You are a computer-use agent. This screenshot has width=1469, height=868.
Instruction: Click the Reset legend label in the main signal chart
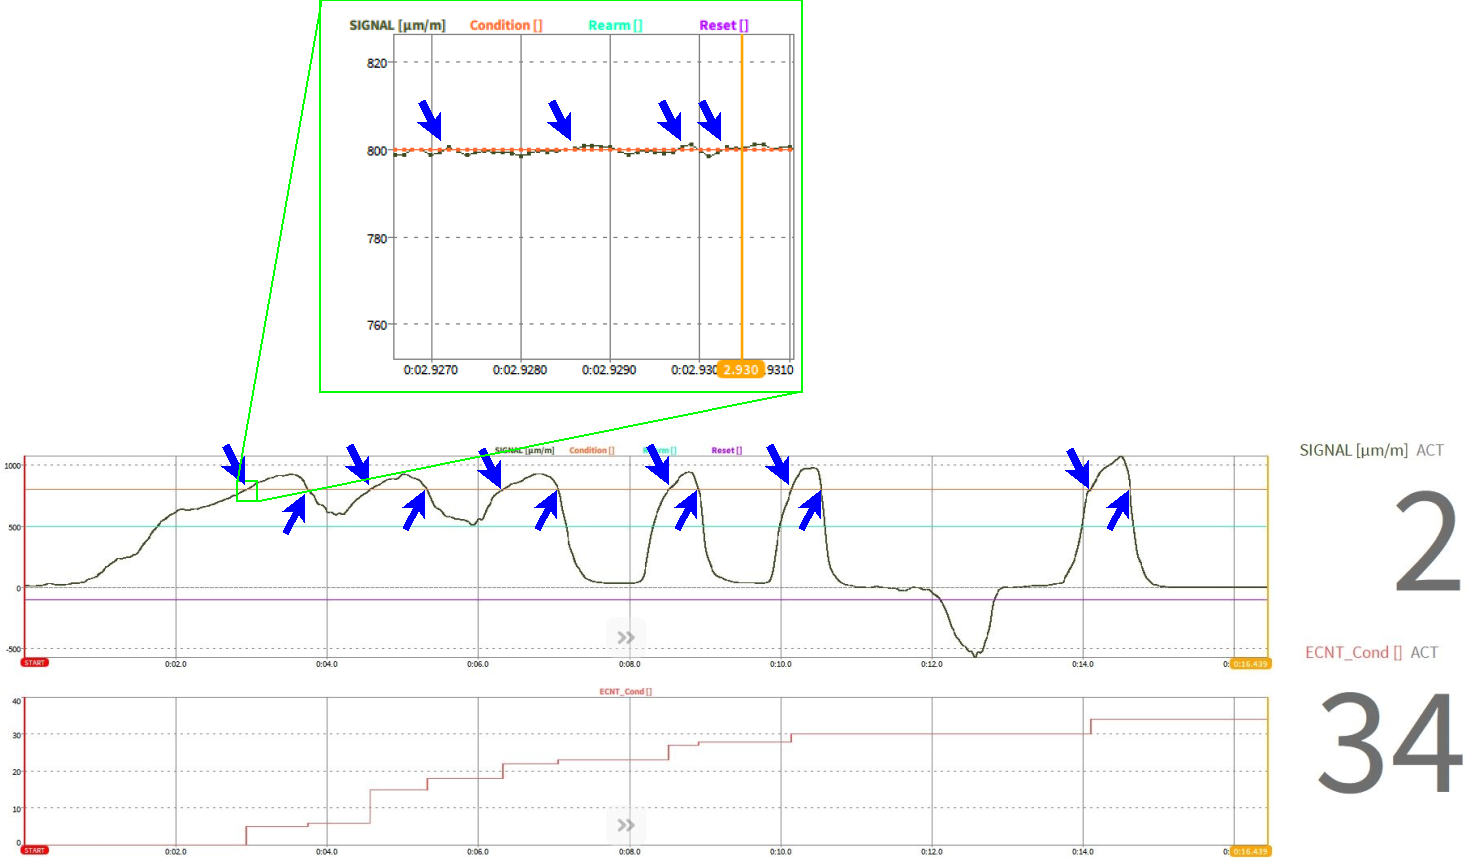click(x=726, y=450)
